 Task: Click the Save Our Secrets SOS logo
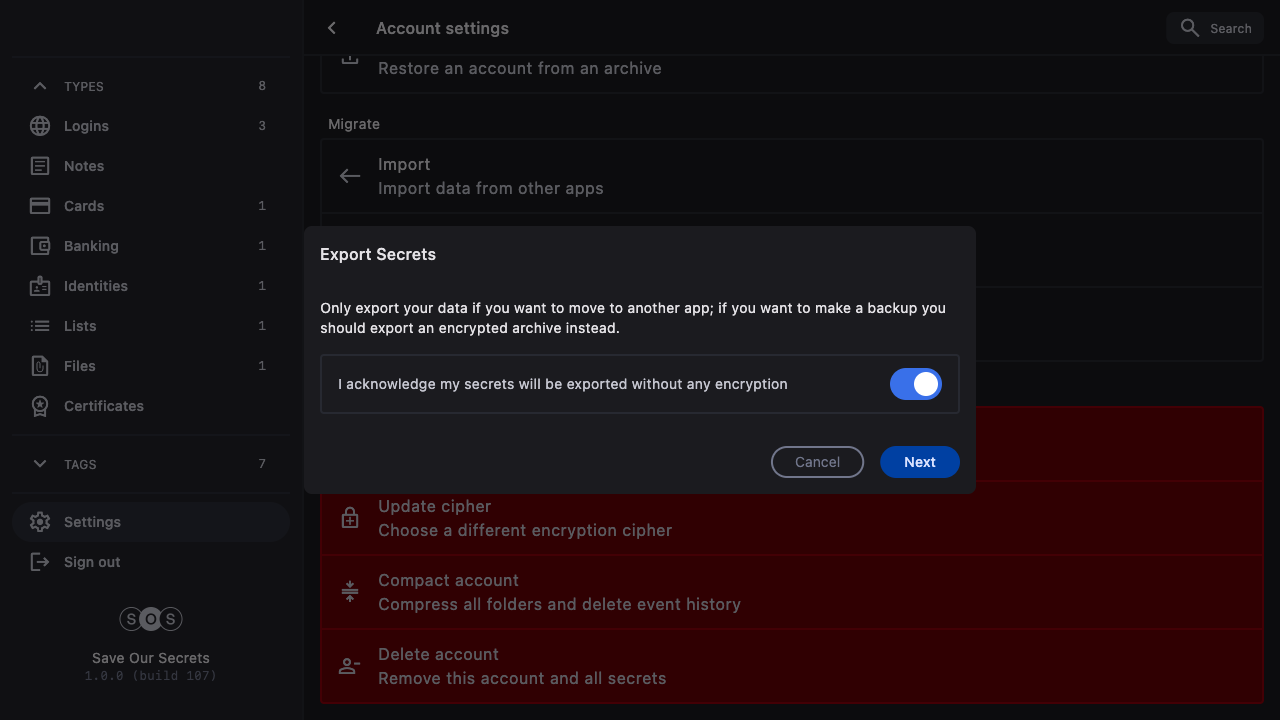click(x=151, y=619)
